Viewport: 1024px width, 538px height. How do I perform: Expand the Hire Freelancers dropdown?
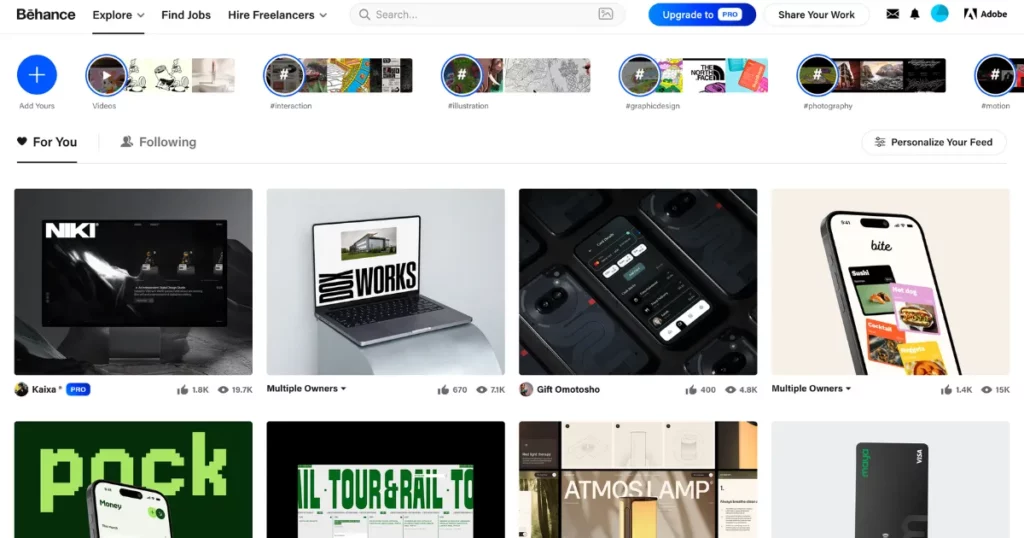[277, 15]
